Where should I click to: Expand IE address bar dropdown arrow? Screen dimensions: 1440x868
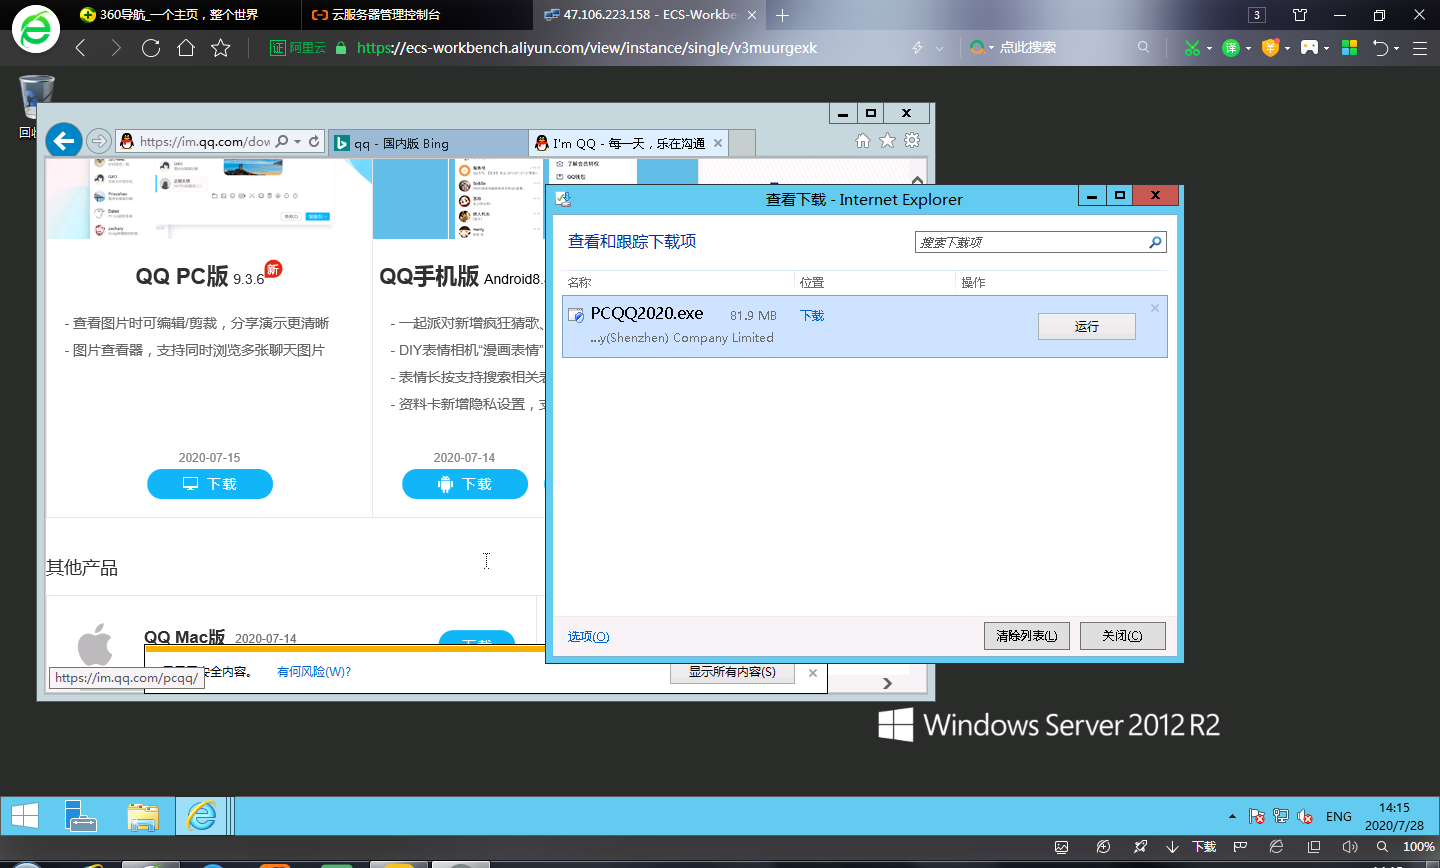(x=298, y=142)
